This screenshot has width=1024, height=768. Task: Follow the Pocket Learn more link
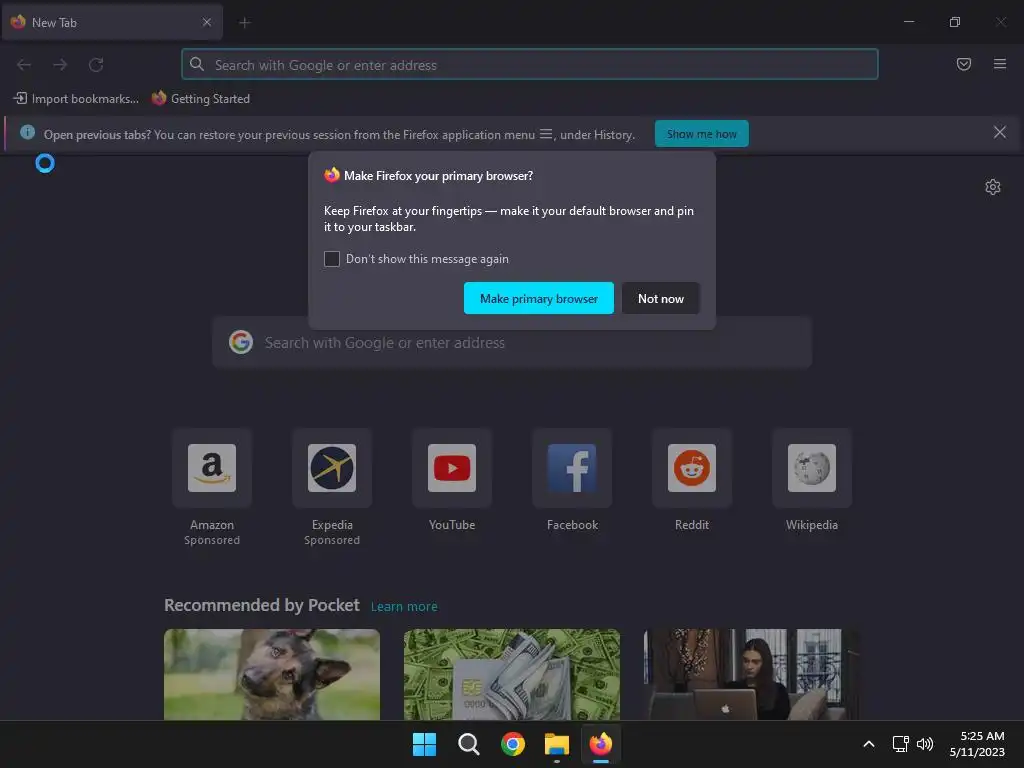coord(404,607)
